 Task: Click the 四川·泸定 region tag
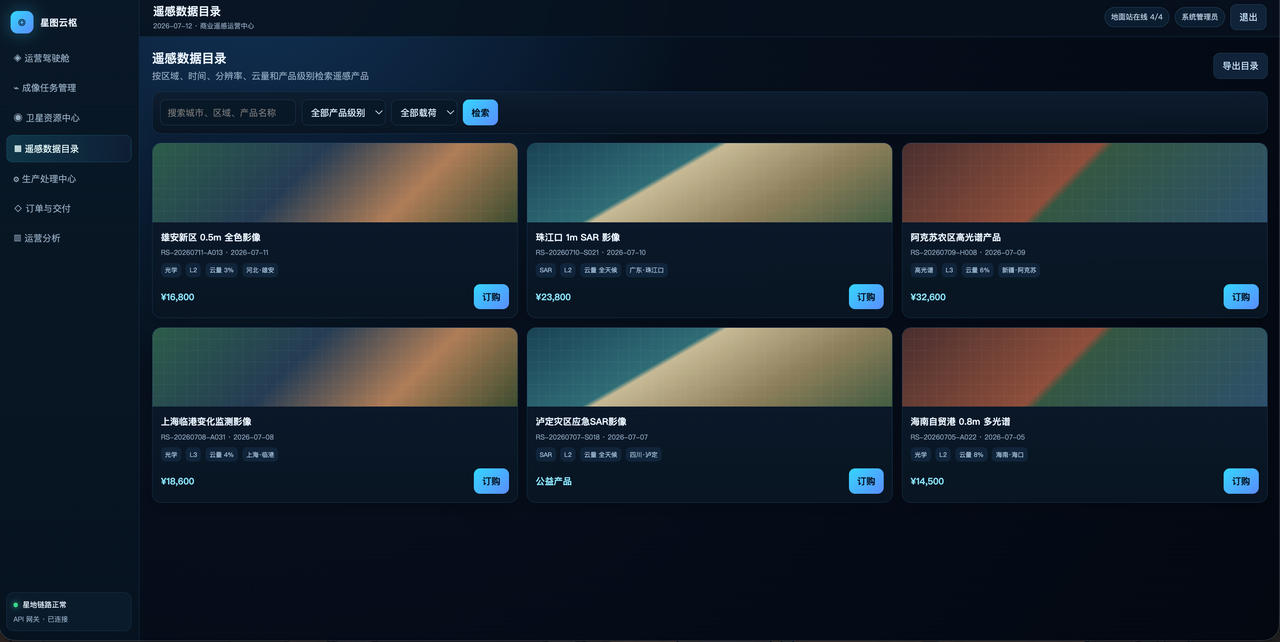[643, 455]
